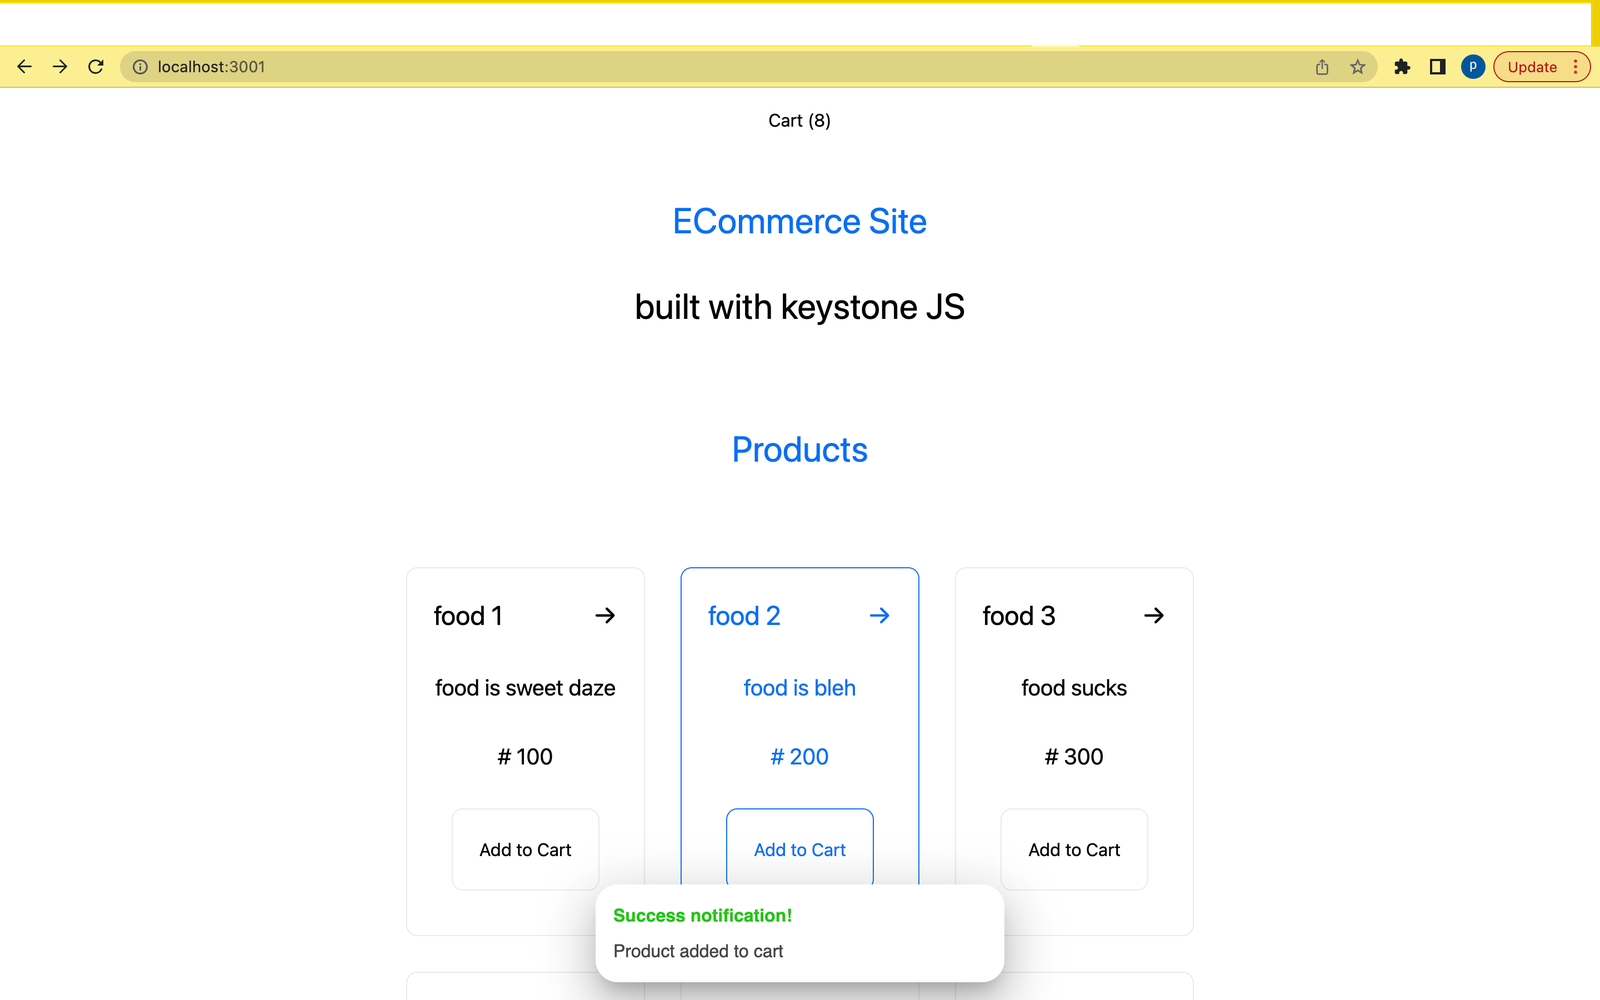Add food 1 to cart
This screenshot has height=1000, width=1600.
(525, 849)
